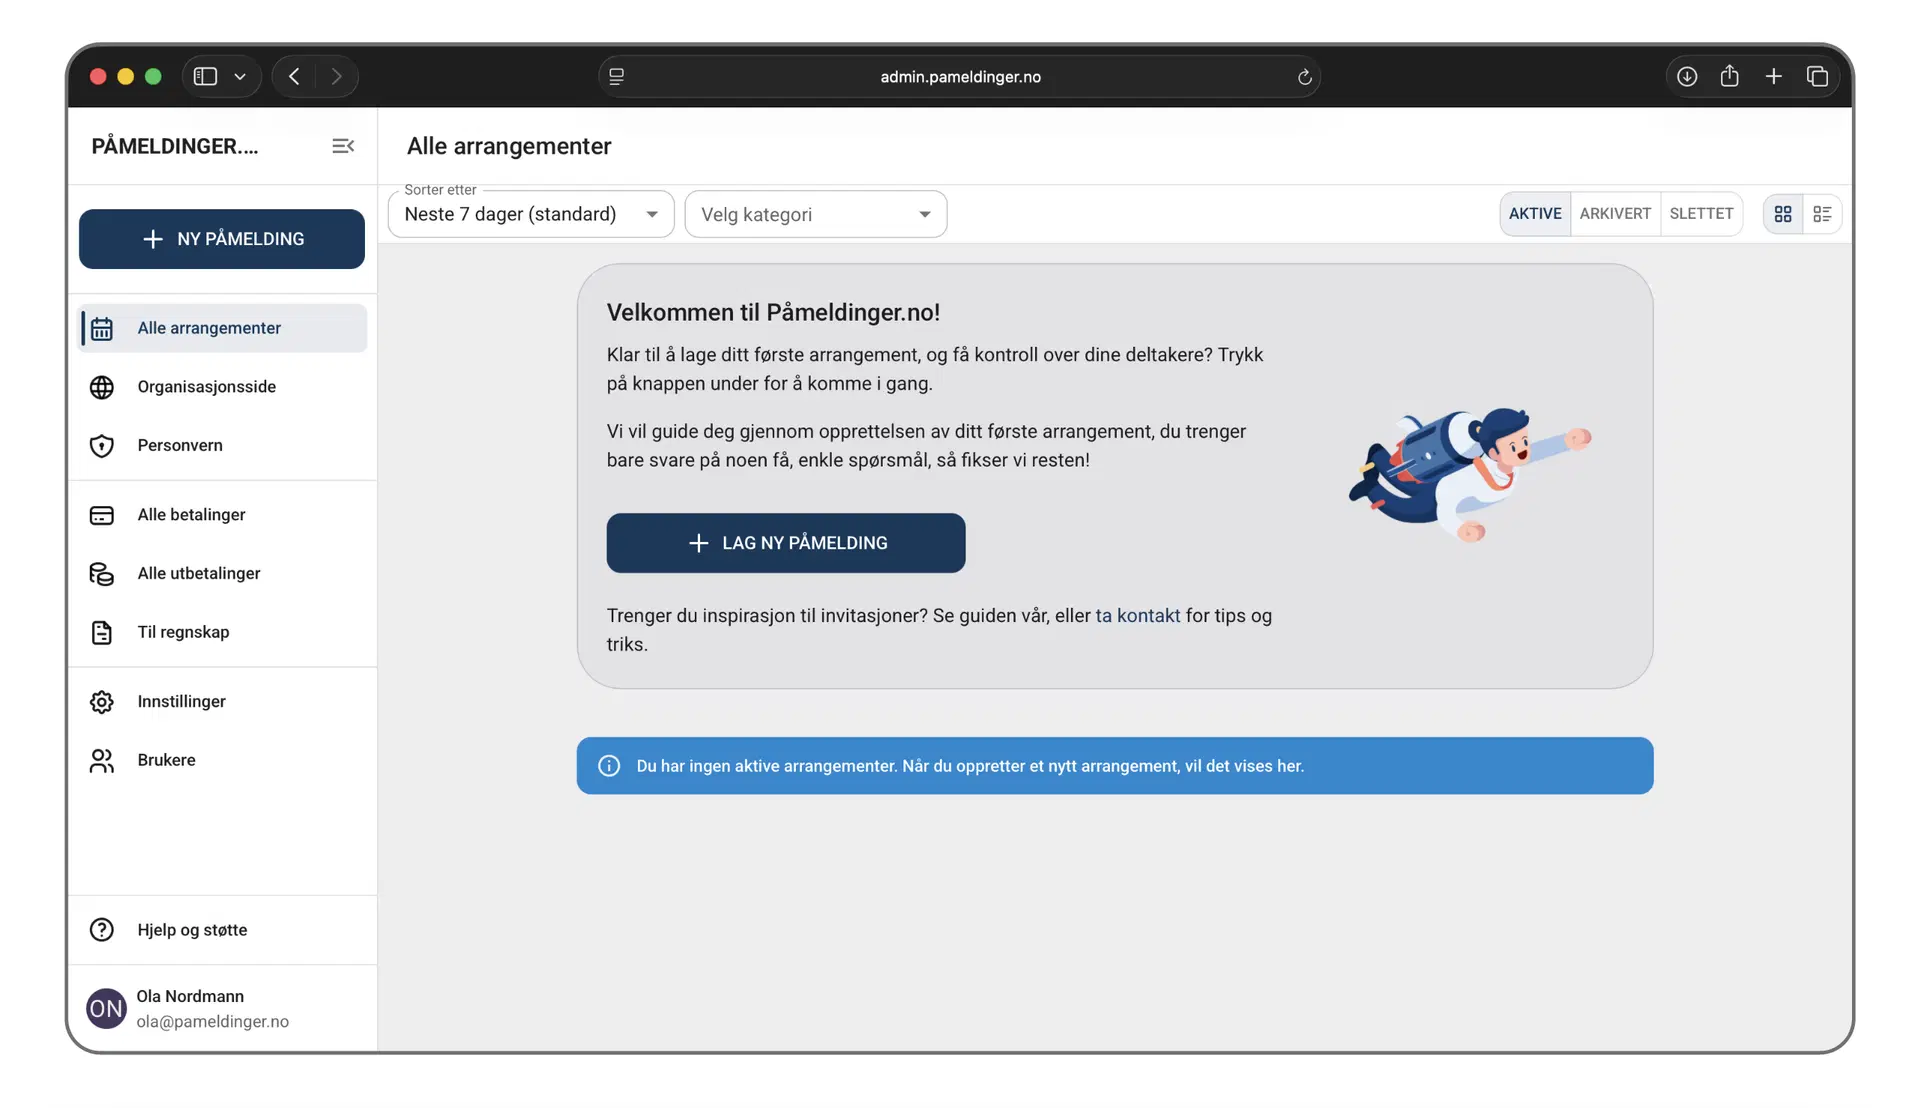This screenshot has height=1108, width=1920.
Task: Show ARKIVERT events filter
Action: [1614, 214]
